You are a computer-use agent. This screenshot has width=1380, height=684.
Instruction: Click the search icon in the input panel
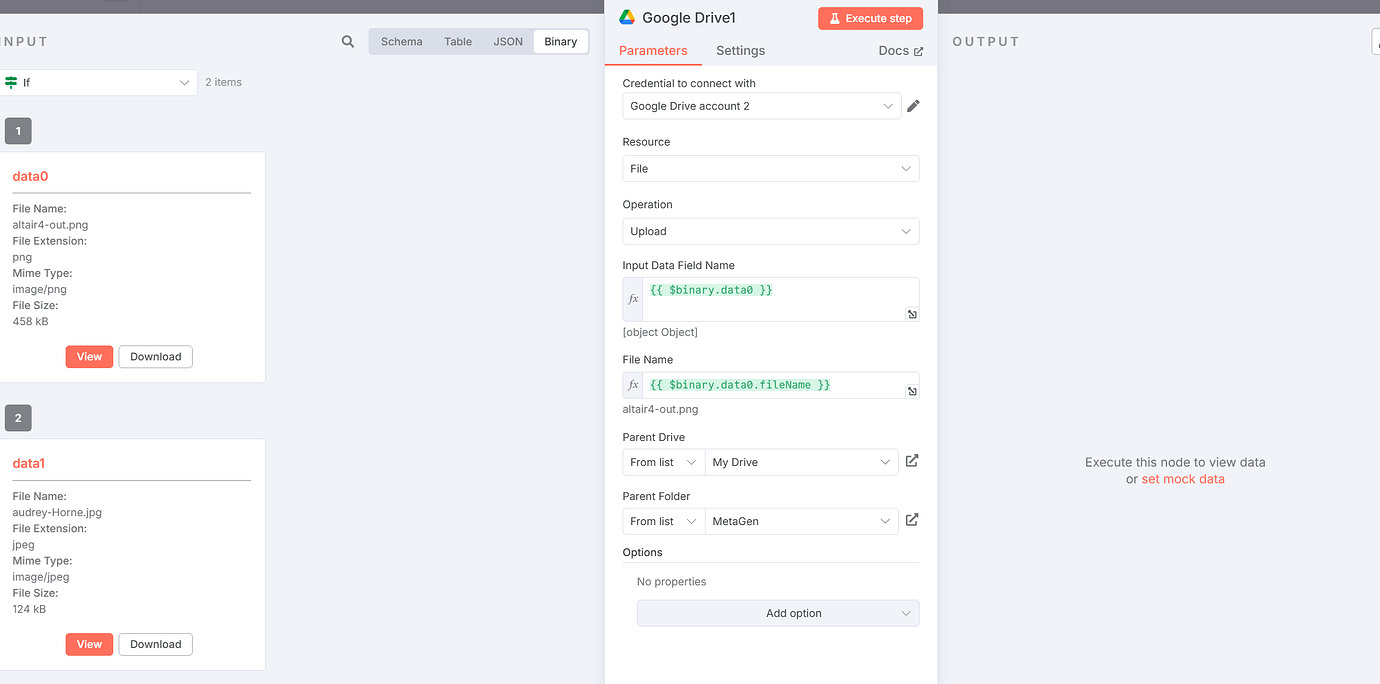click(x=348, y=42)
